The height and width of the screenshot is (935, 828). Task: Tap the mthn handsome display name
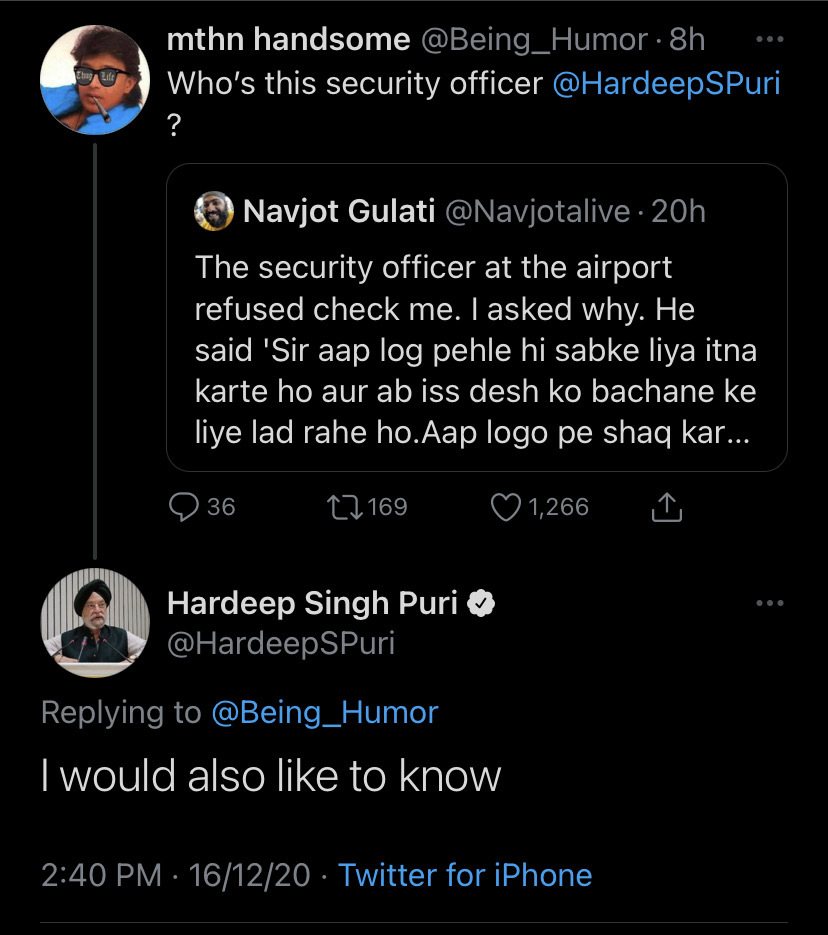(x=288, y=40)
